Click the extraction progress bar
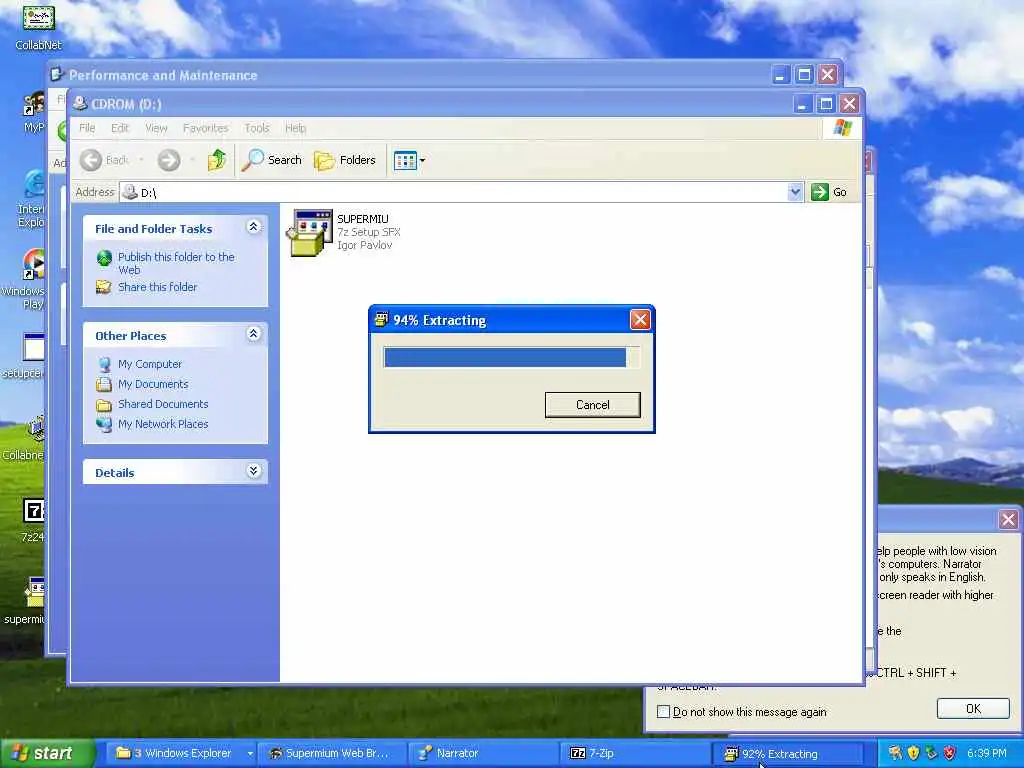The width and height of the screenshot is (1024, 768). click(511, 357)
